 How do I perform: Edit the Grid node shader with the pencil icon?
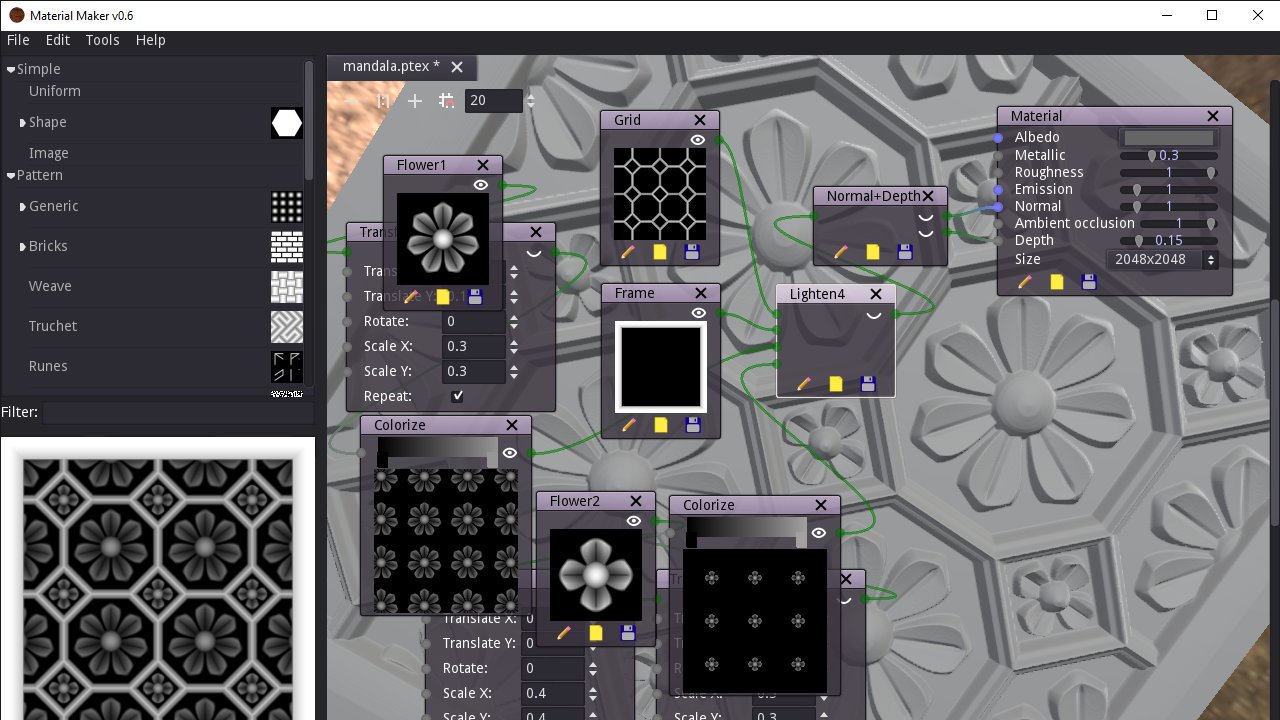tap(628, 252)
